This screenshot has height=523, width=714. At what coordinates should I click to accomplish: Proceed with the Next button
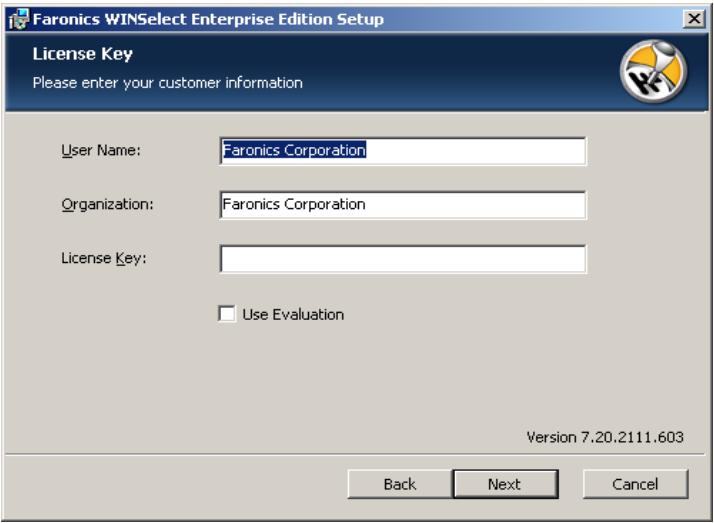pos(505,484)
